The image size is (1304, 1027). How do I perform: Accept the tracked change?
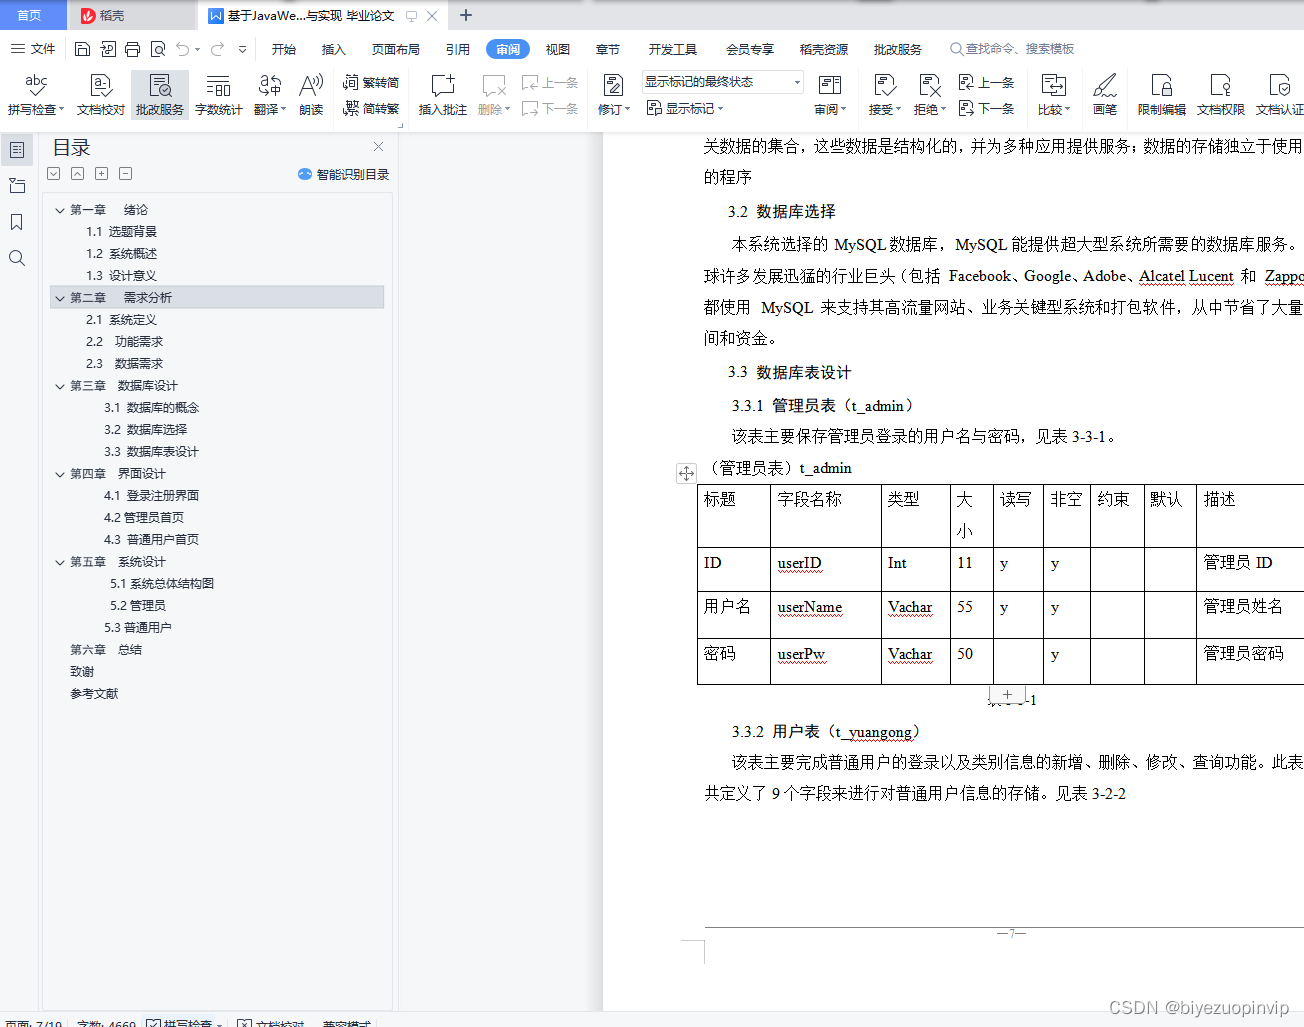[884, 95]
